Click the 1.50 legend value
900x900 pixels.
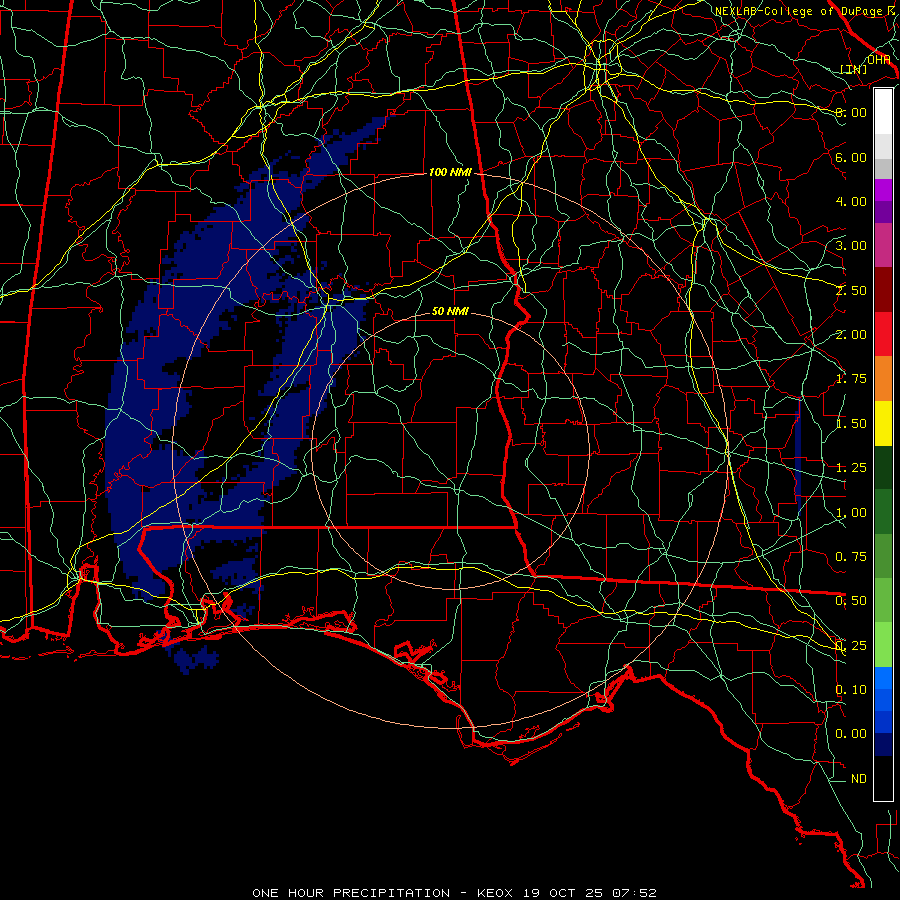(x=851, y=424)
